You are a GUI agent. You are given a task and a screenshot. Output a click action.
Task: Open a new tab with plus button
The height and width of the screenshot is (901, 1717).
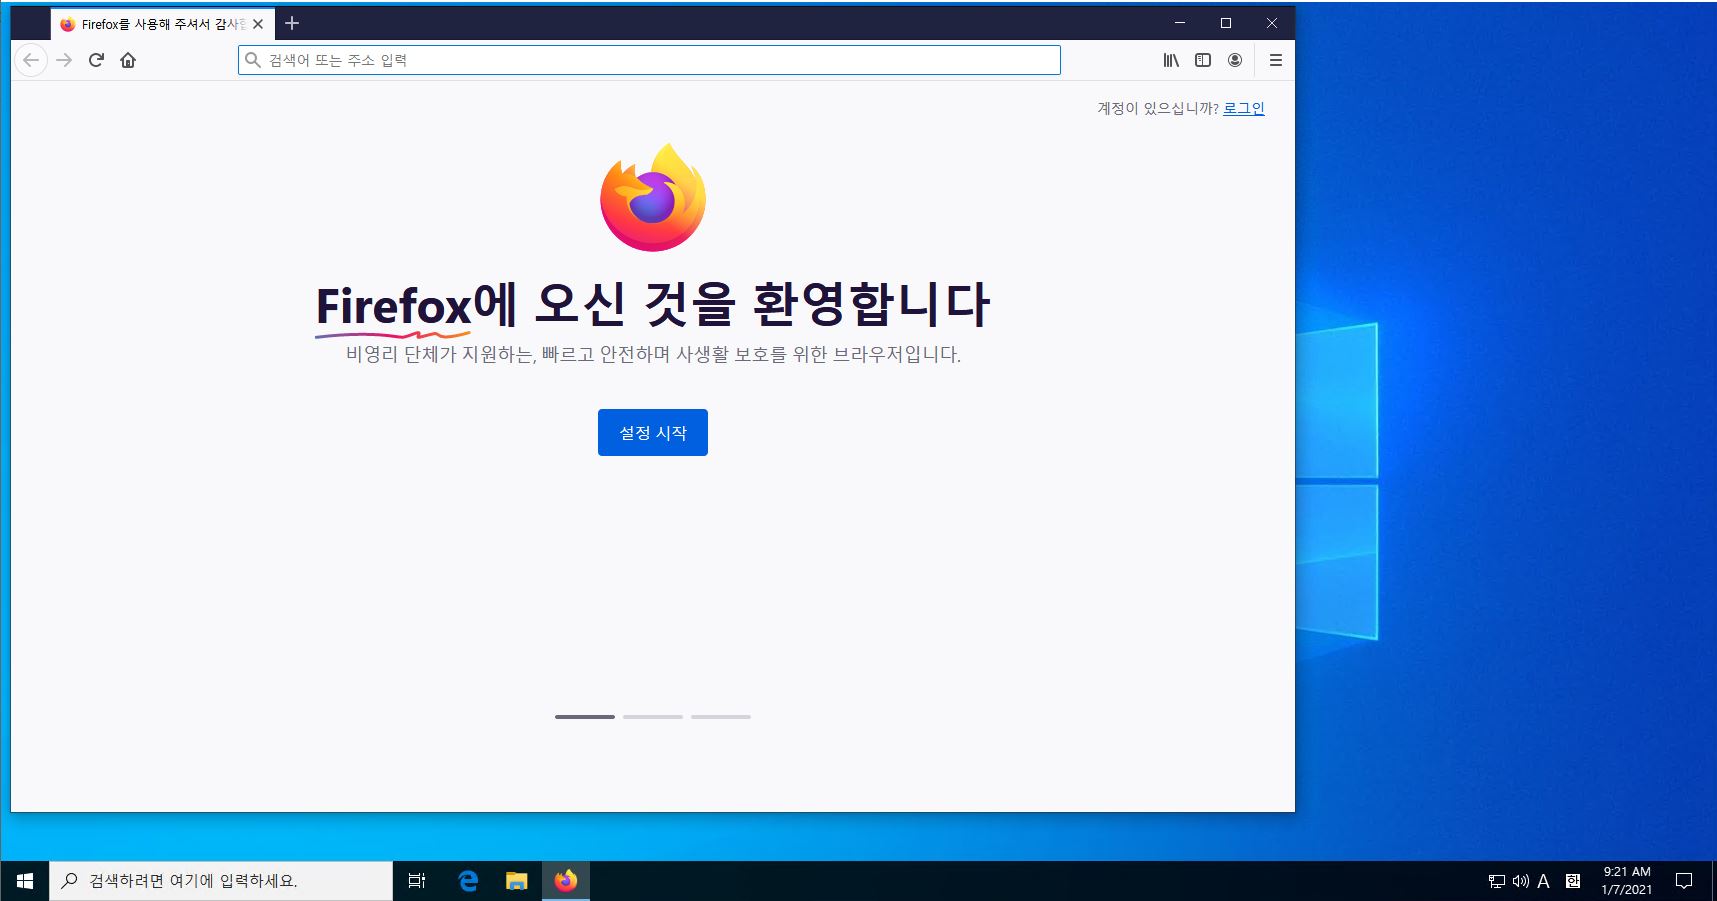[292, 23]
